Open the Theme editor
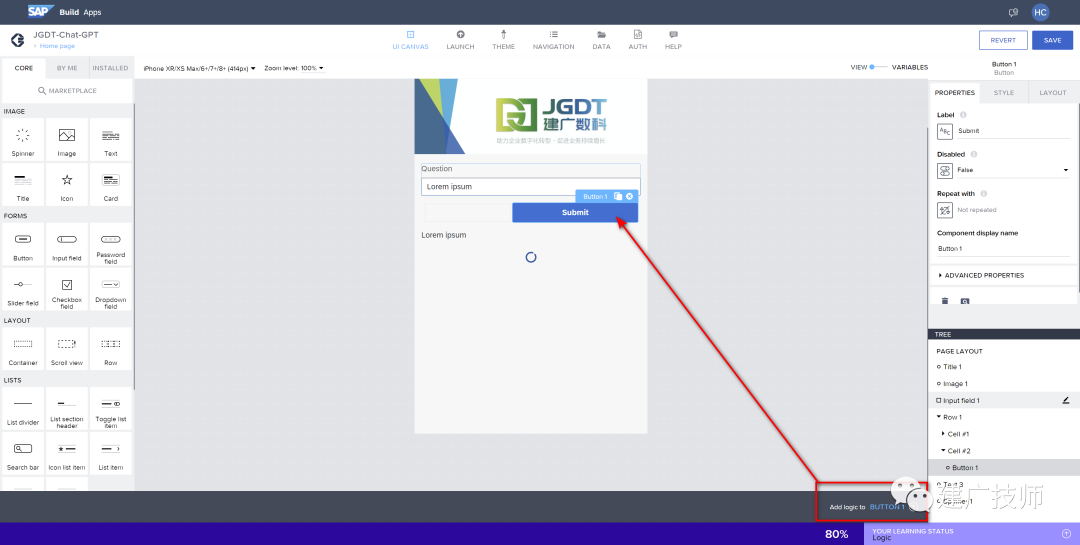The image size is (1080, 545). (x=503, y=40)
